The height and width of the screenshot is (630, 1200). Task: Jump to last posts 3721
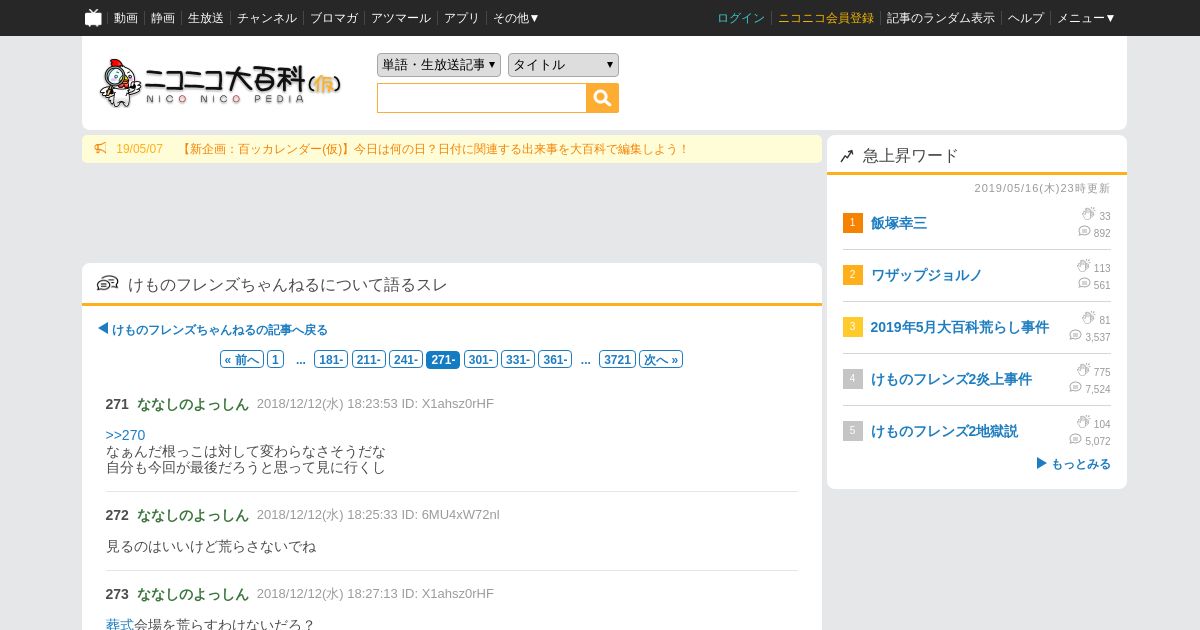pyautogui.click(x=617, y=360)
